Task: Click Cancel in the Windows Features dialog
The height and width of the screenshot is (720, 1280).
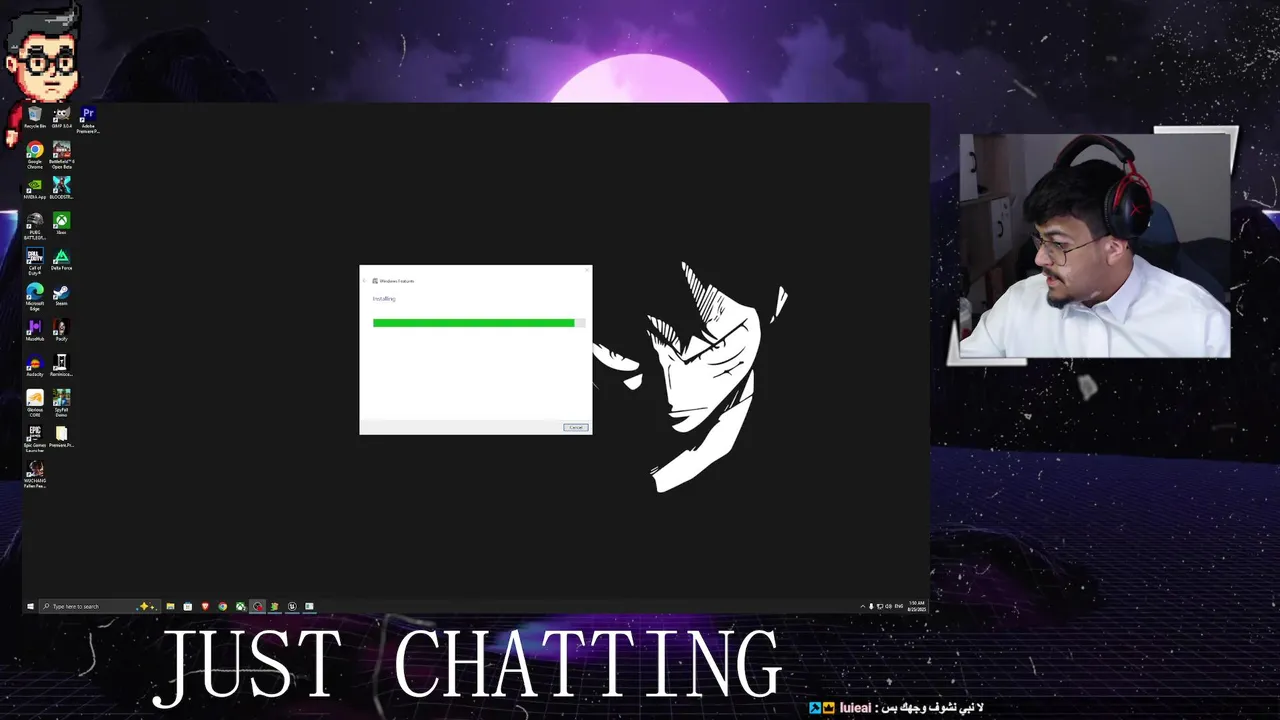Action: (575, 427)
